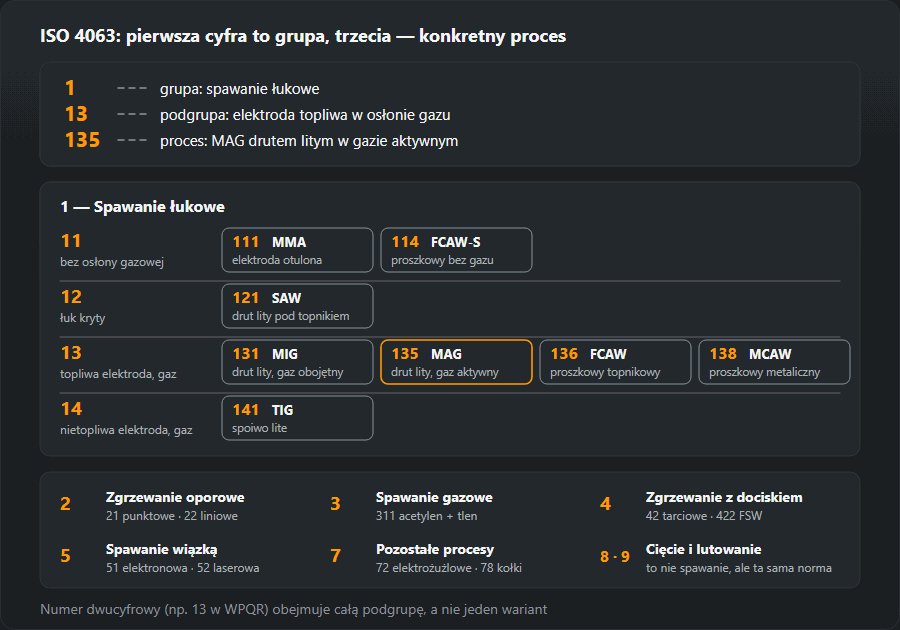The width and height of the screenshot is (900, 630).
Task: Choose the 131 MIG process card
Action: [297, 362]
